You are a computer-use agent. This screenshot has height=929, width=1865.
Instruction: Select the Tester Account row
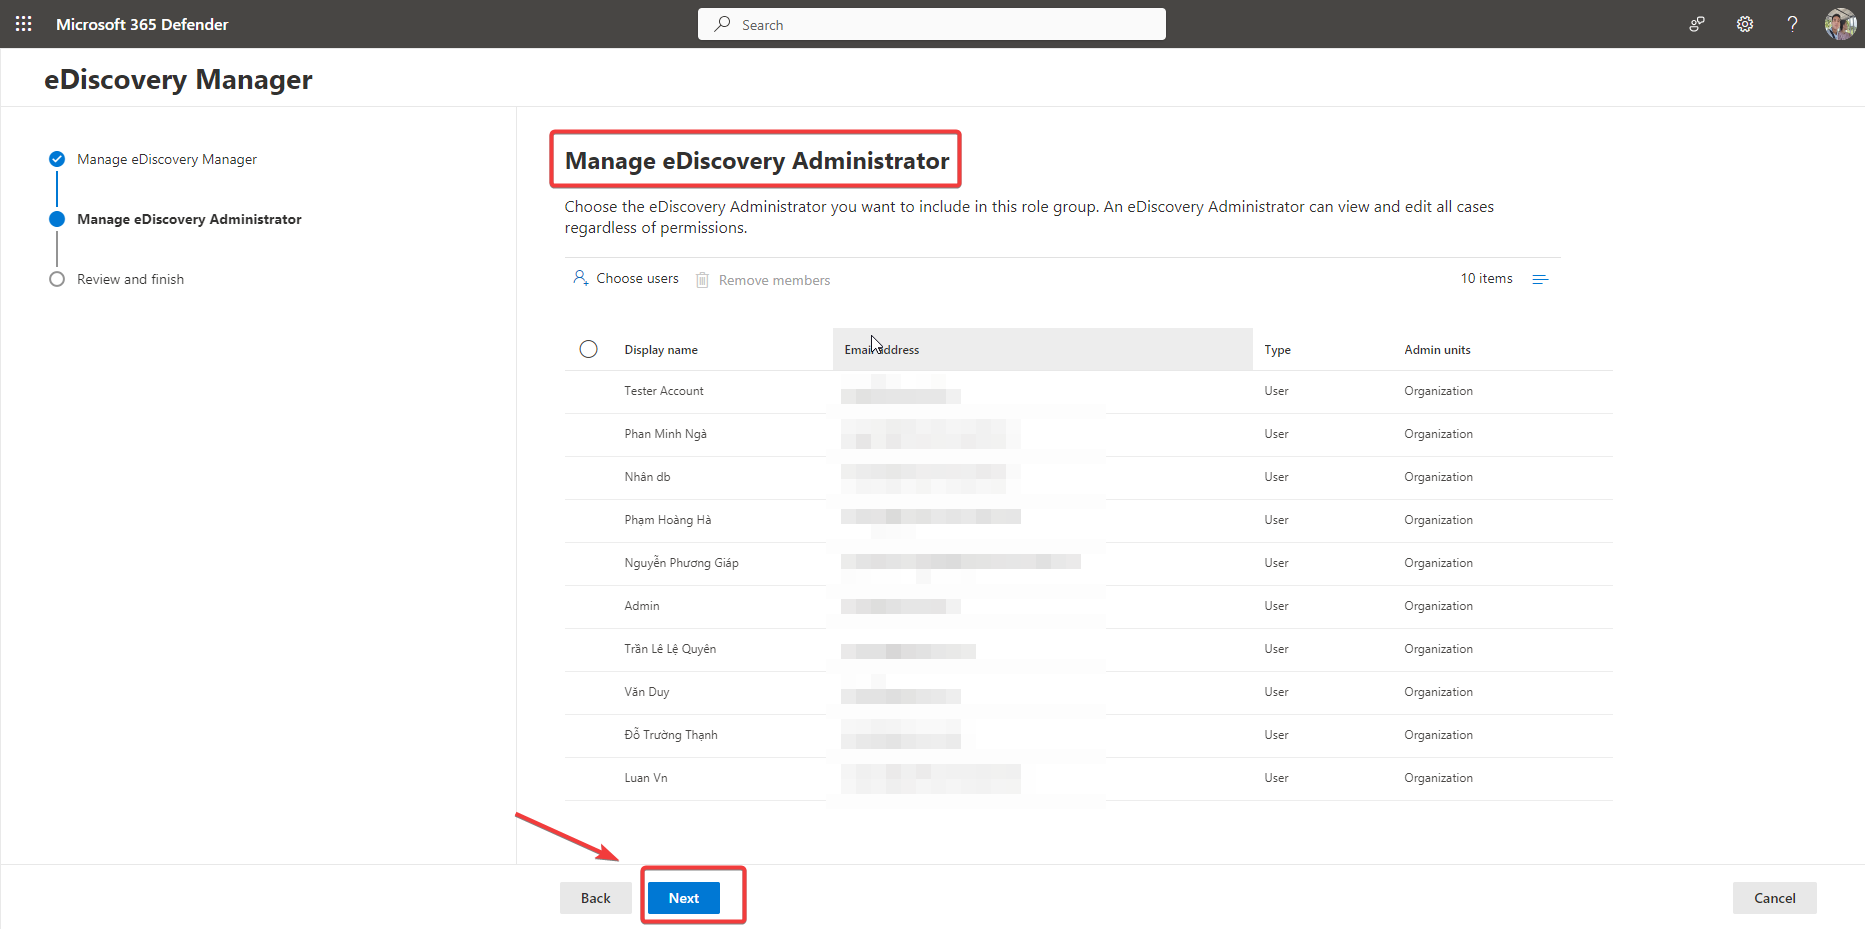(664, 391)
